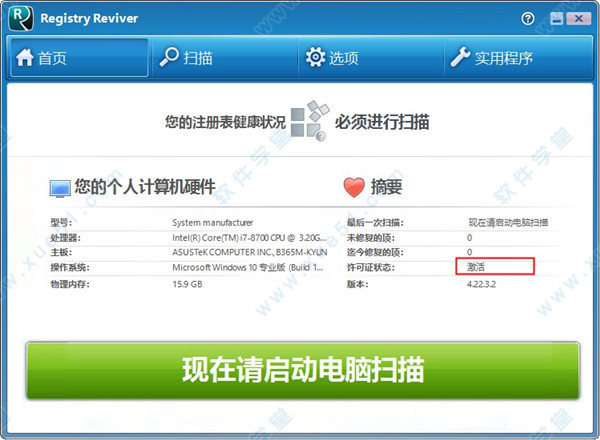Select the 0 value for 未修复的项
600x440 pixels.
coord(470,238)
